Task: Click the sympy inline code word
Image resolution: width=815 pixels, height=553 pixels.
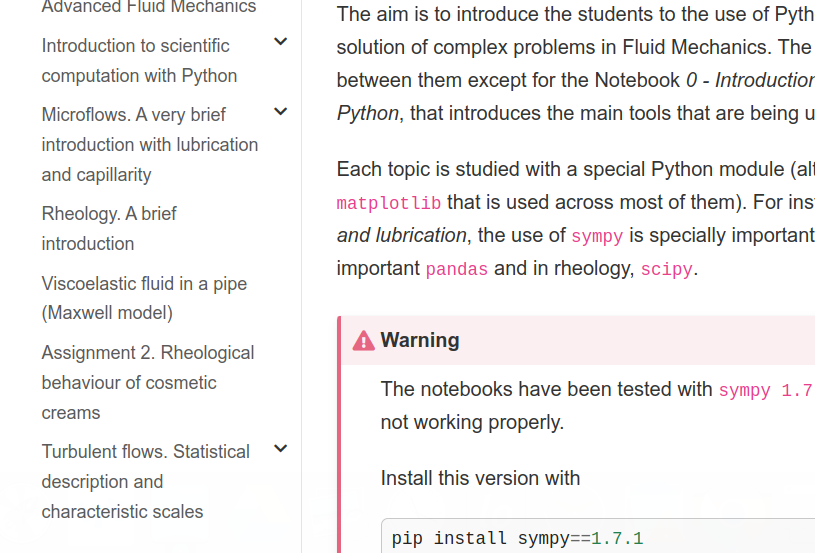Action: (597, 236)
